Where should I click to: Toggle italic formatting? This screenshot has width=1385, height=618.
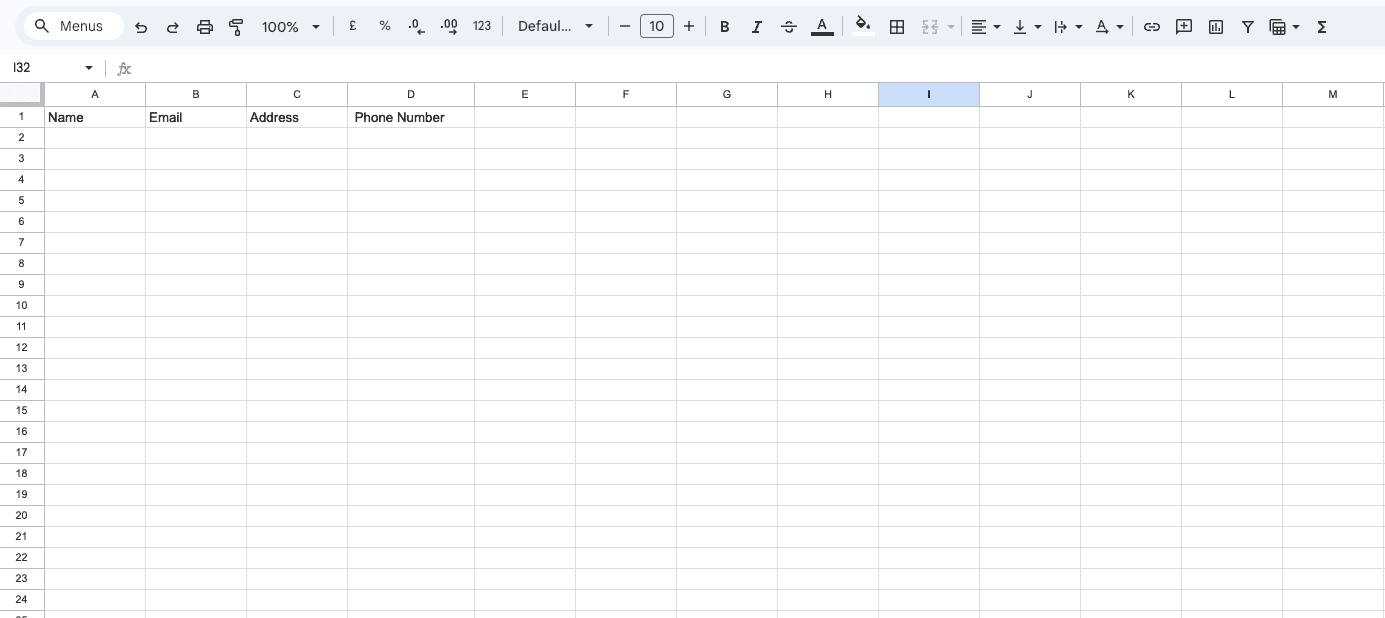[x=757, y=27]
